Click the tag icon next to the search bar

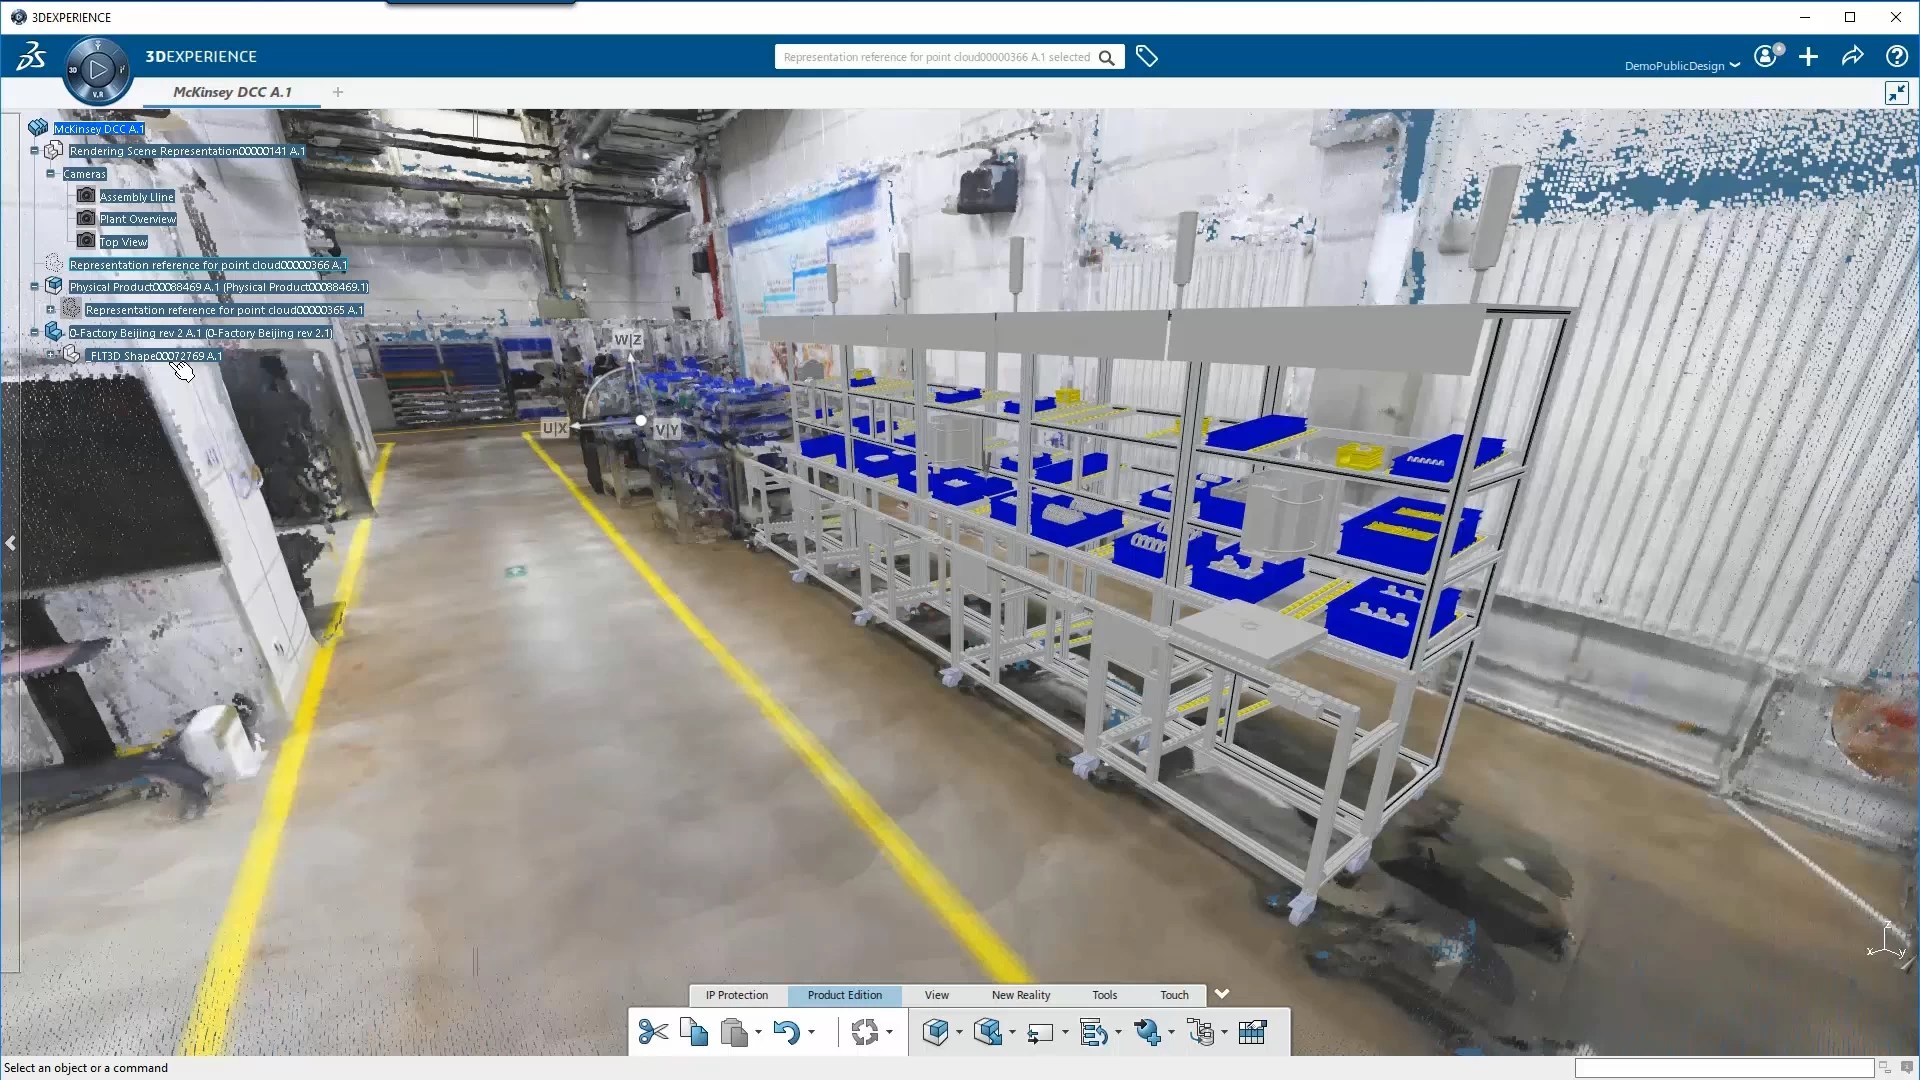[x=1147, y=56]
